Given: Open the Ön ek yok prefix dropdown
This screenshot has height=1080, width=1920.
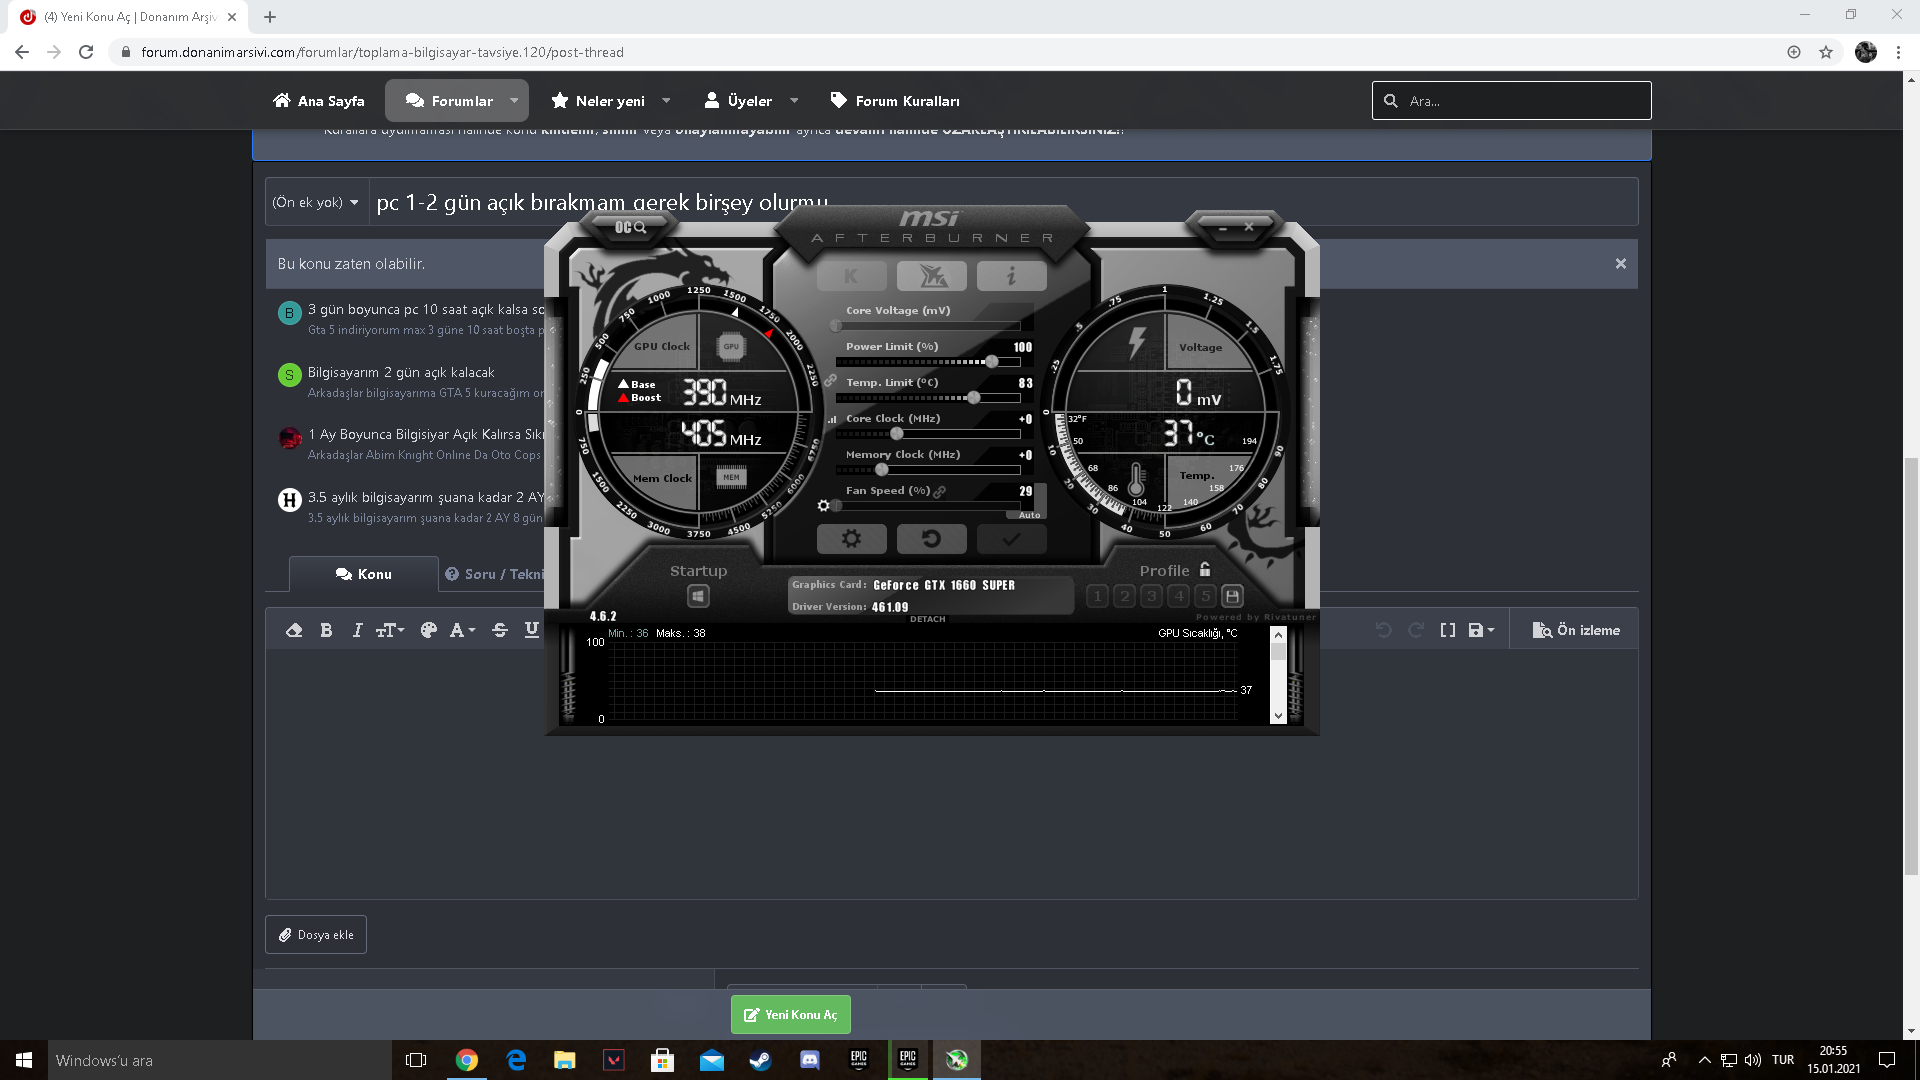Looking at the screenshot, I should 316,202.
